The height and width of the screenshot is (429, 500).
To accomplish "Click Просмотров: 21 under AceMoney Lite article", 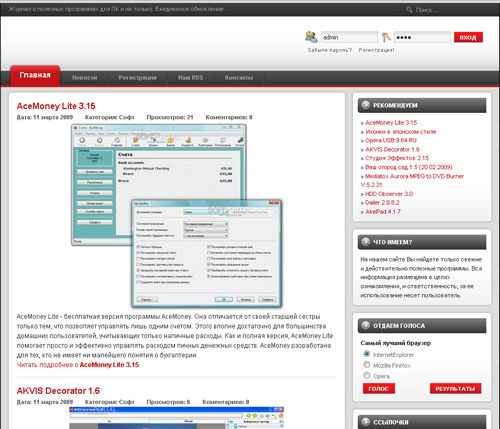I will point(170,117).
